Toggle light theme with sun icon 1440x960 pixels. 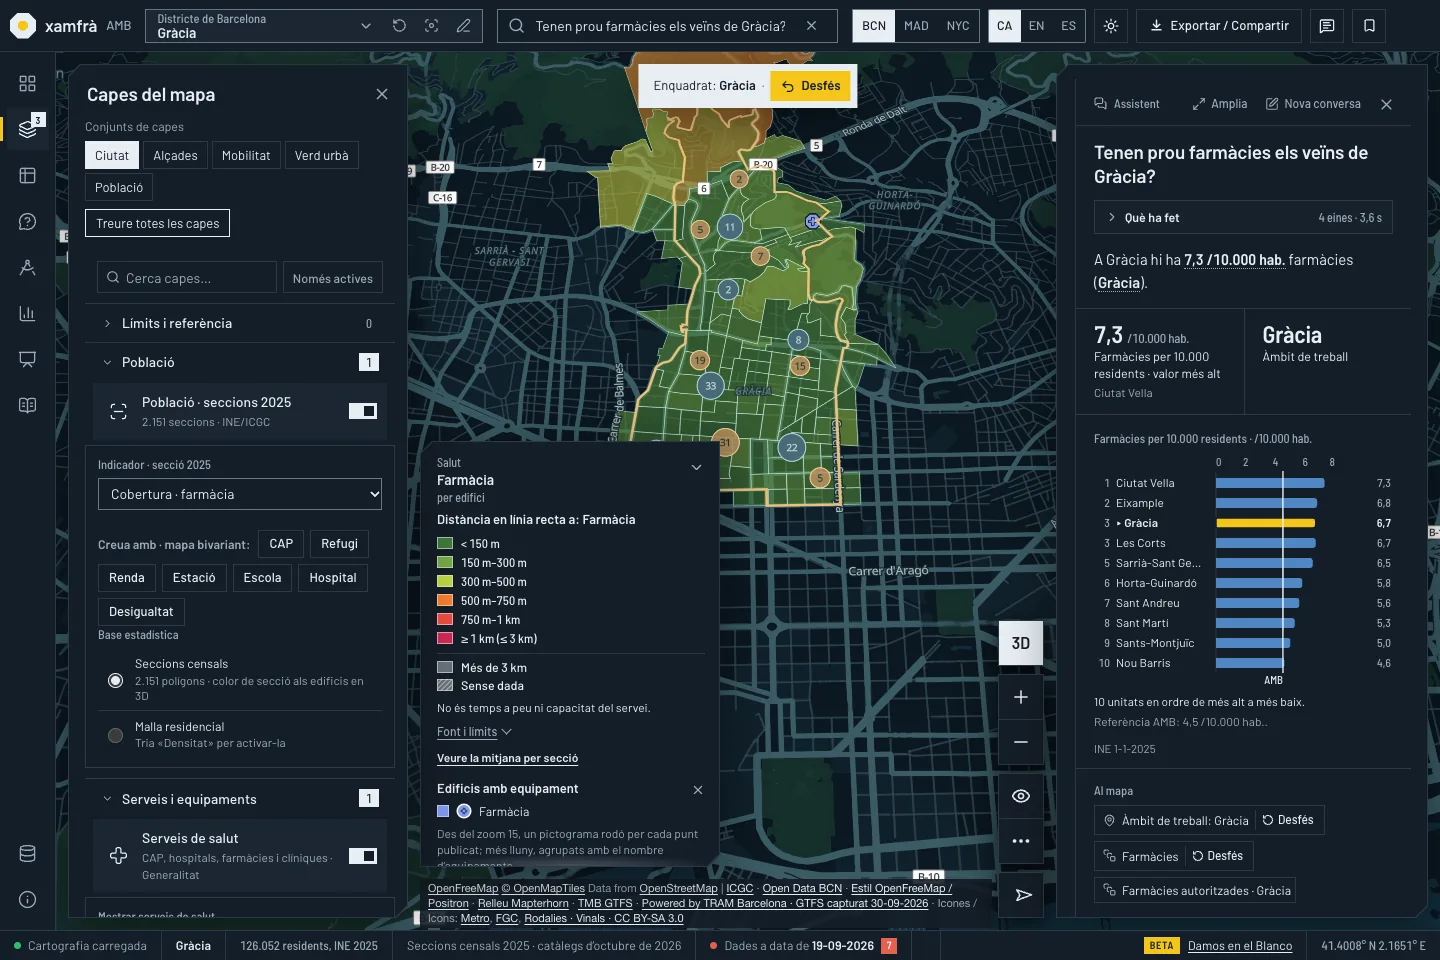[x=1111, y=26]
